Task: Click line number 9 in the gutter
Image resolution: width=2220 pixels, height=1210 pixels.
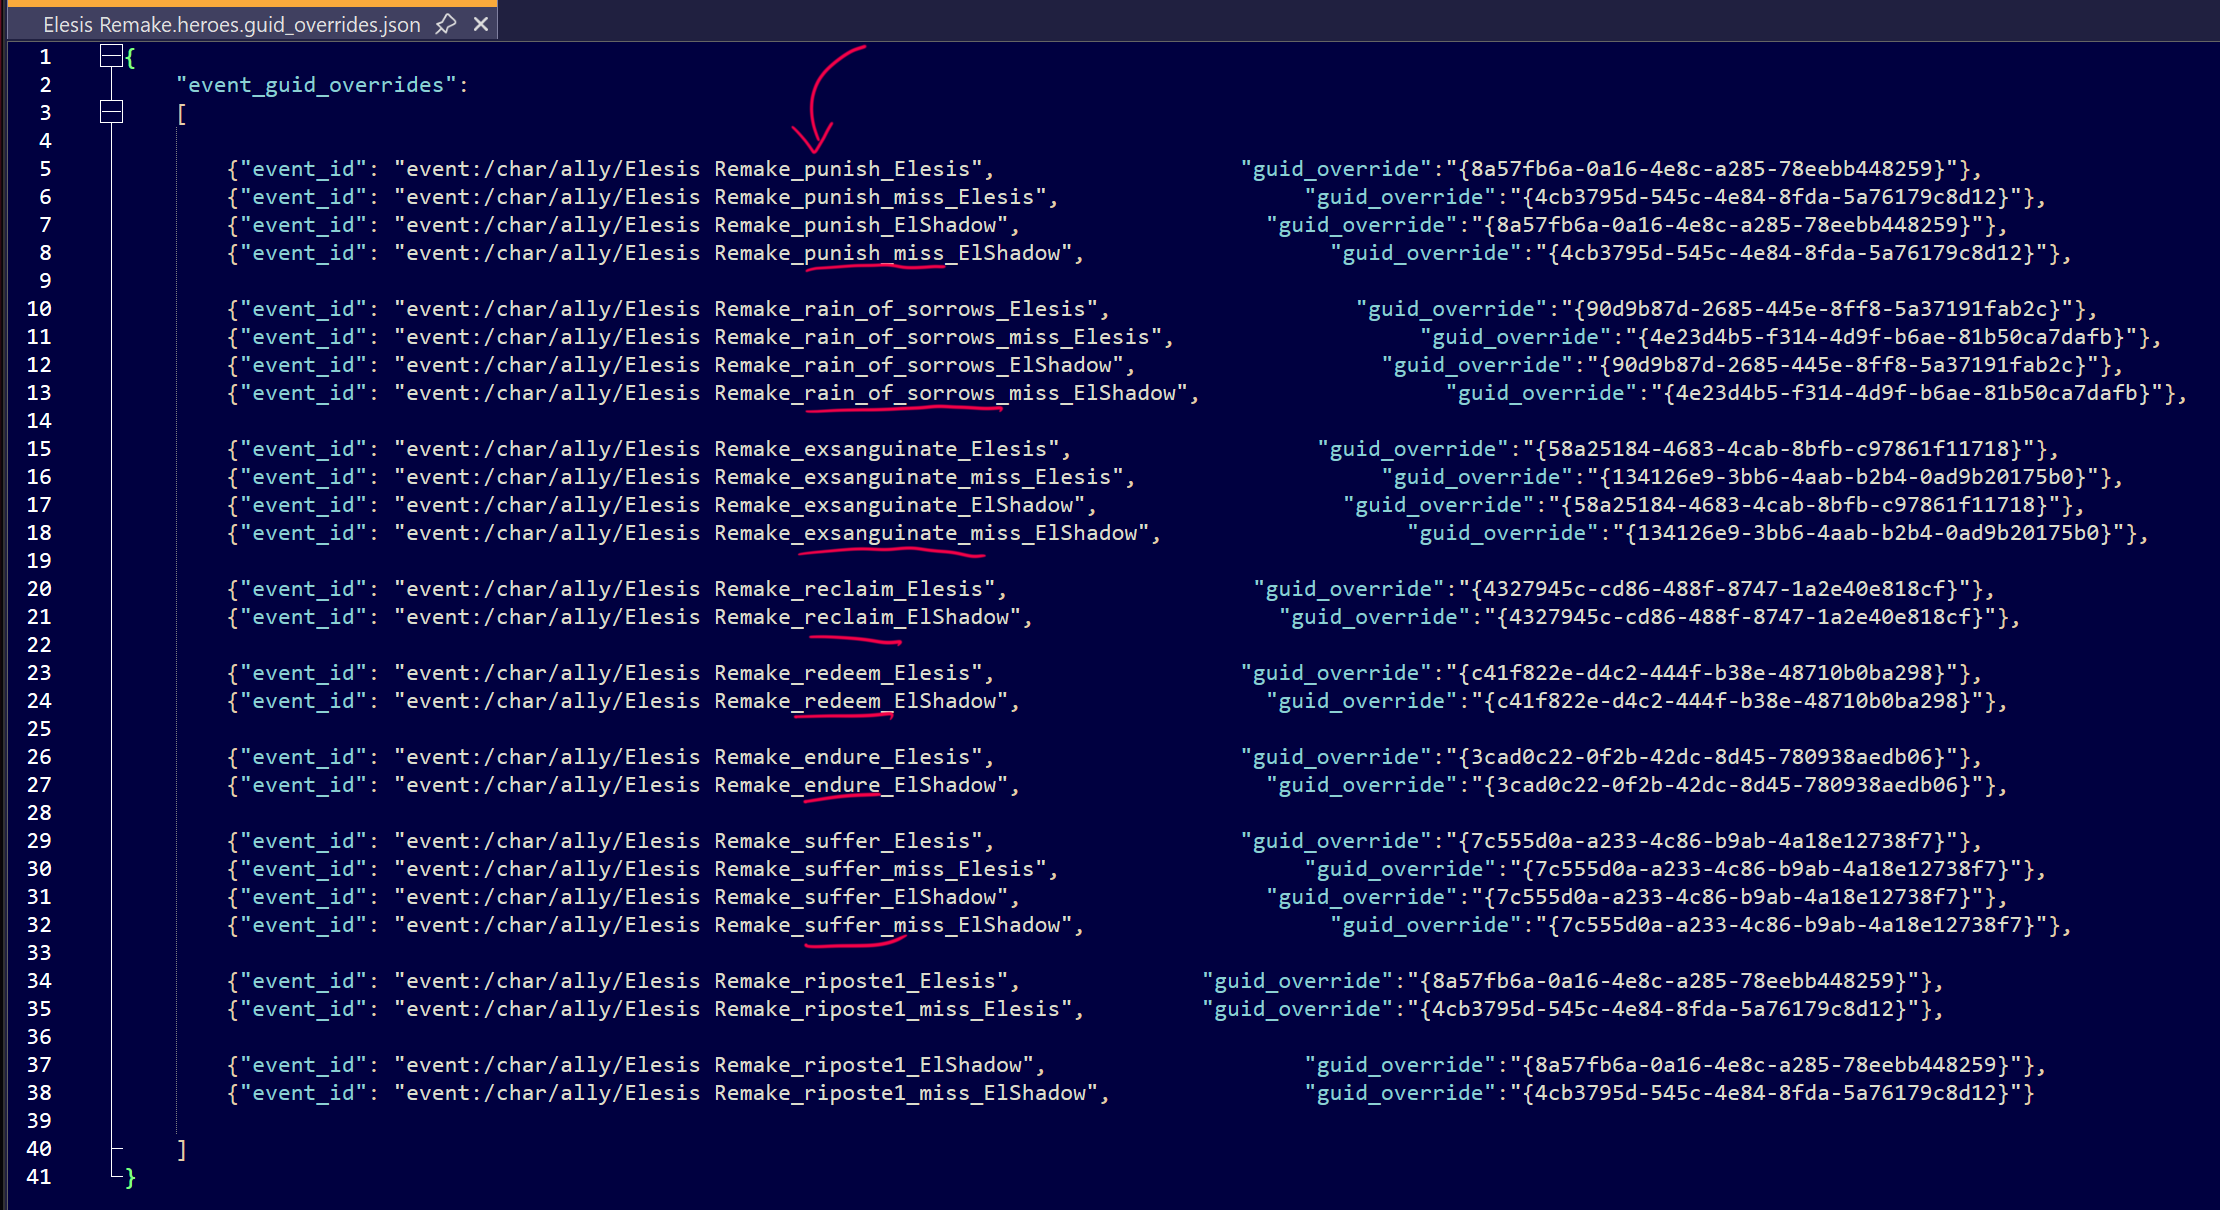Action: click(x=45, y=281)
